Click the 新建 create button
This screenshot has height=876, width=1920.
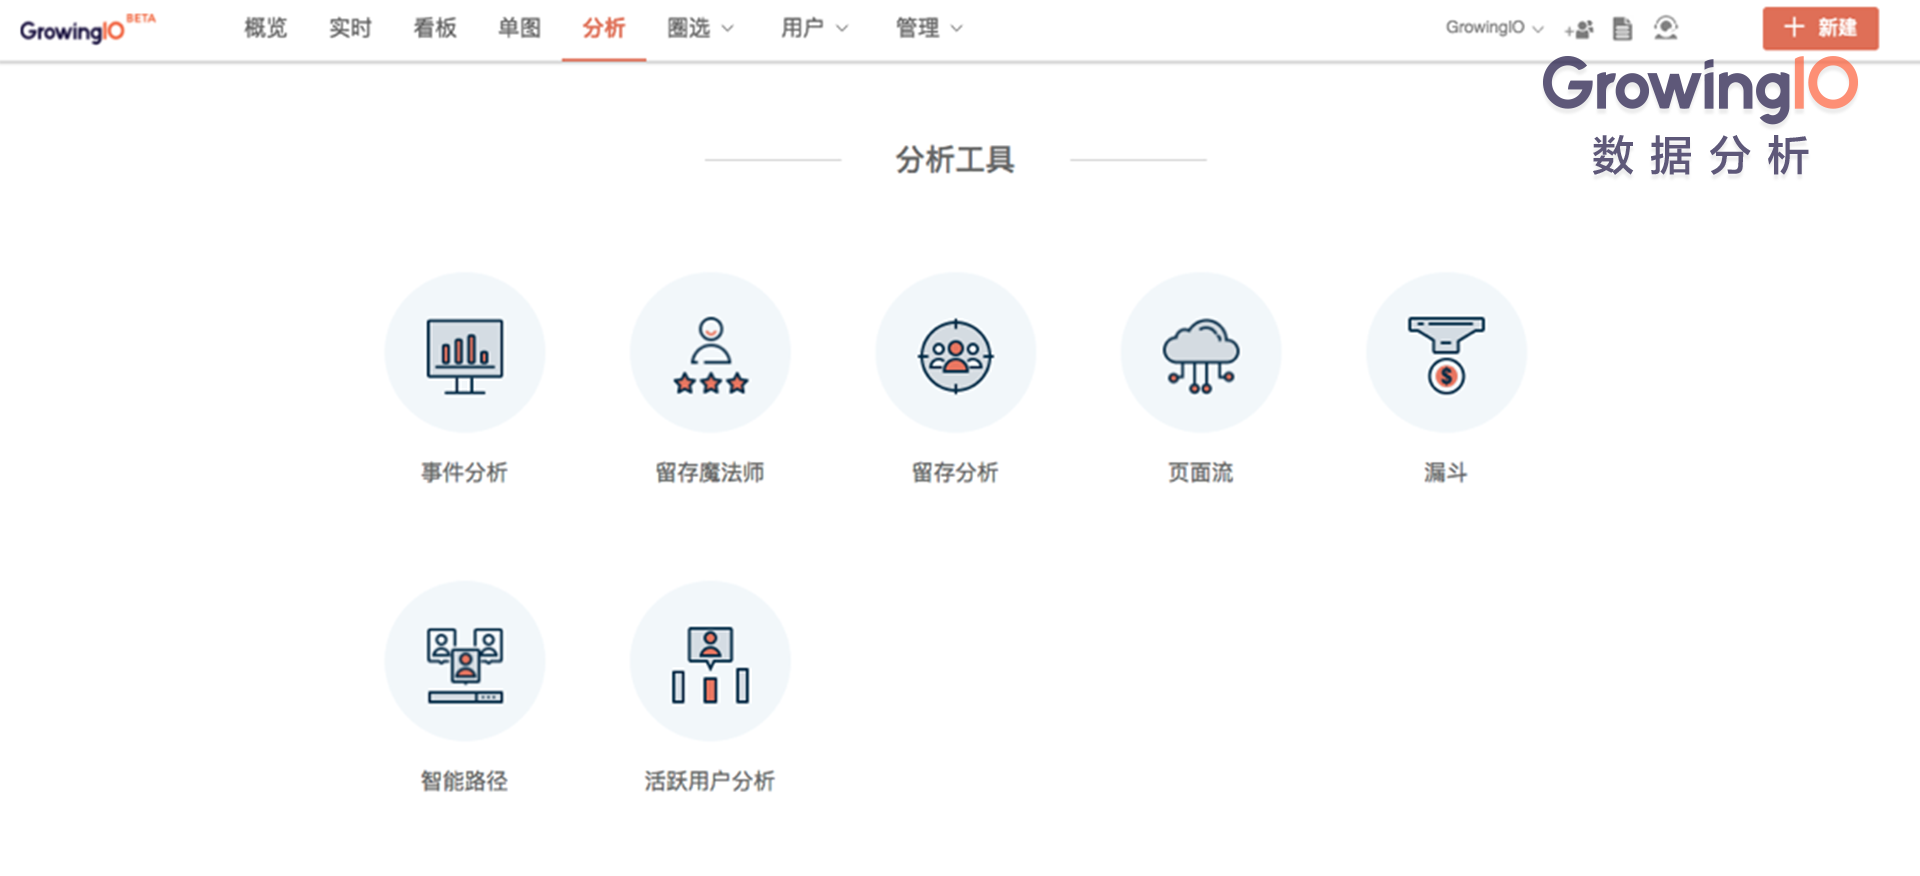tap(1820, 28)
